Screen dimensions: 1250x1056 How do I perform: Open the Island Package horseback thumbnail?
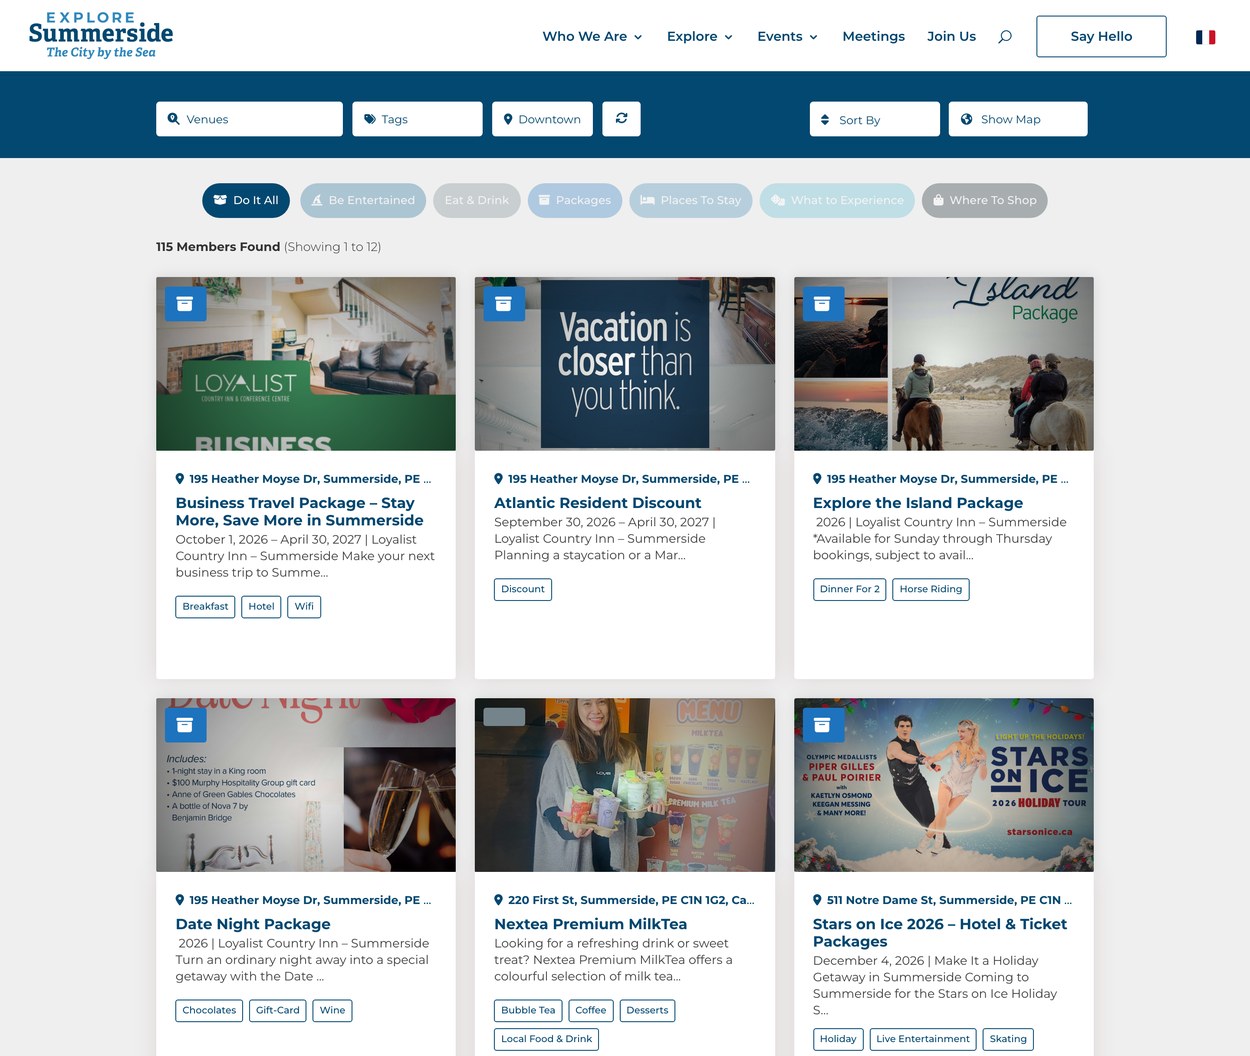[943, 364]
